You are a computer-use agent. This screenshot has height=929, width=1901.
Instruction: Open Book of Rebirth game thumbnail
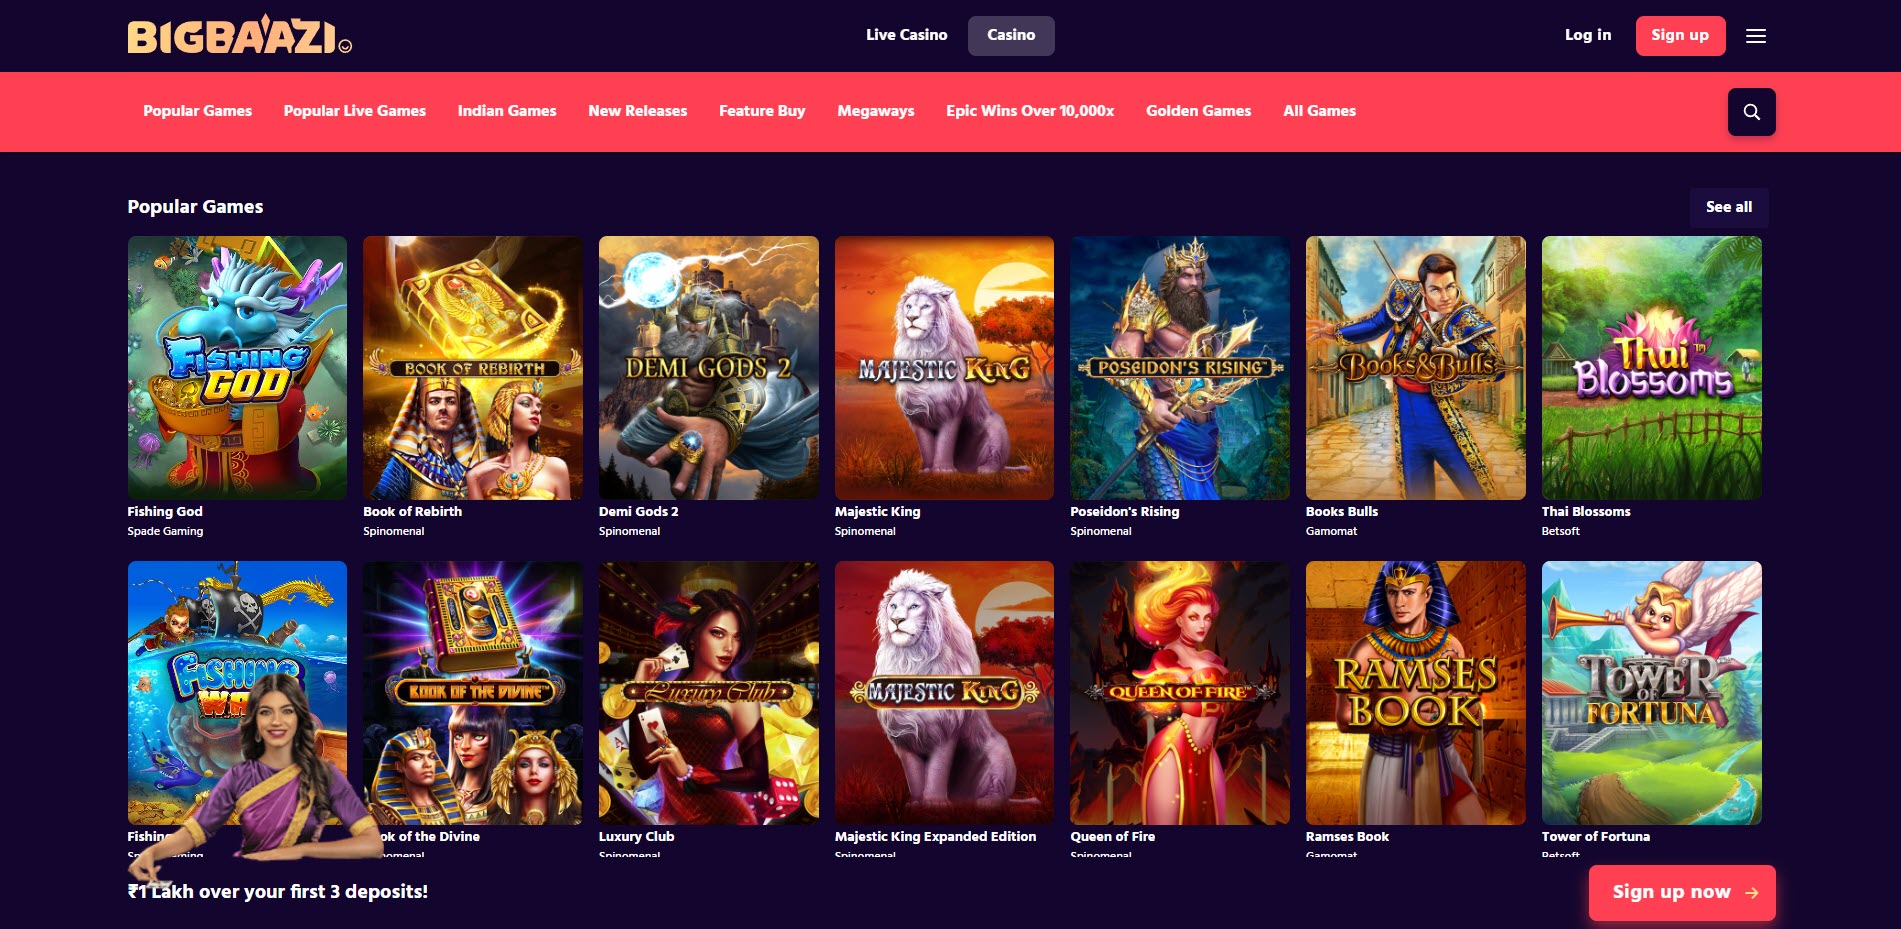click(473, 368)
